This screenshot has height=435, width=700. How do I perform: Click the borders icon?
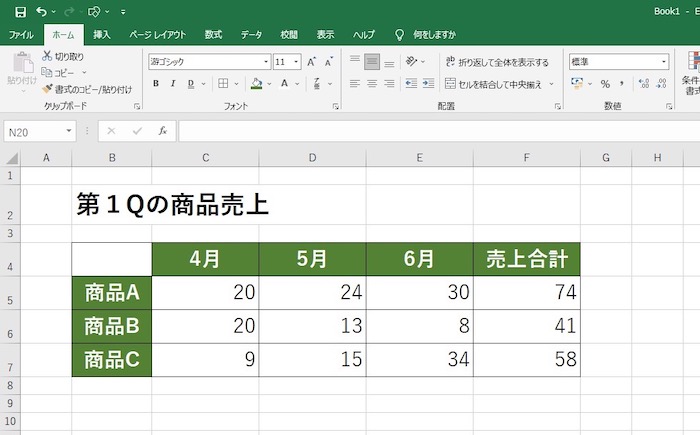pyautogui.click(x=223, y=84)
